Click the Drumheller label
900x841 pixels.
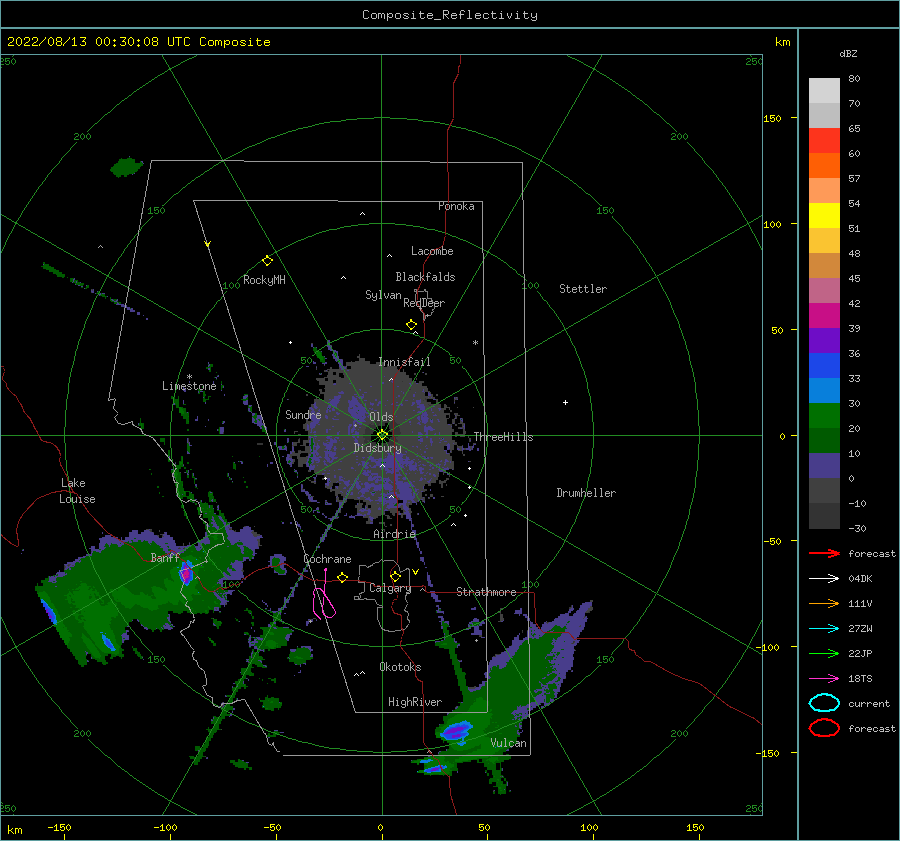click(586, 493)
